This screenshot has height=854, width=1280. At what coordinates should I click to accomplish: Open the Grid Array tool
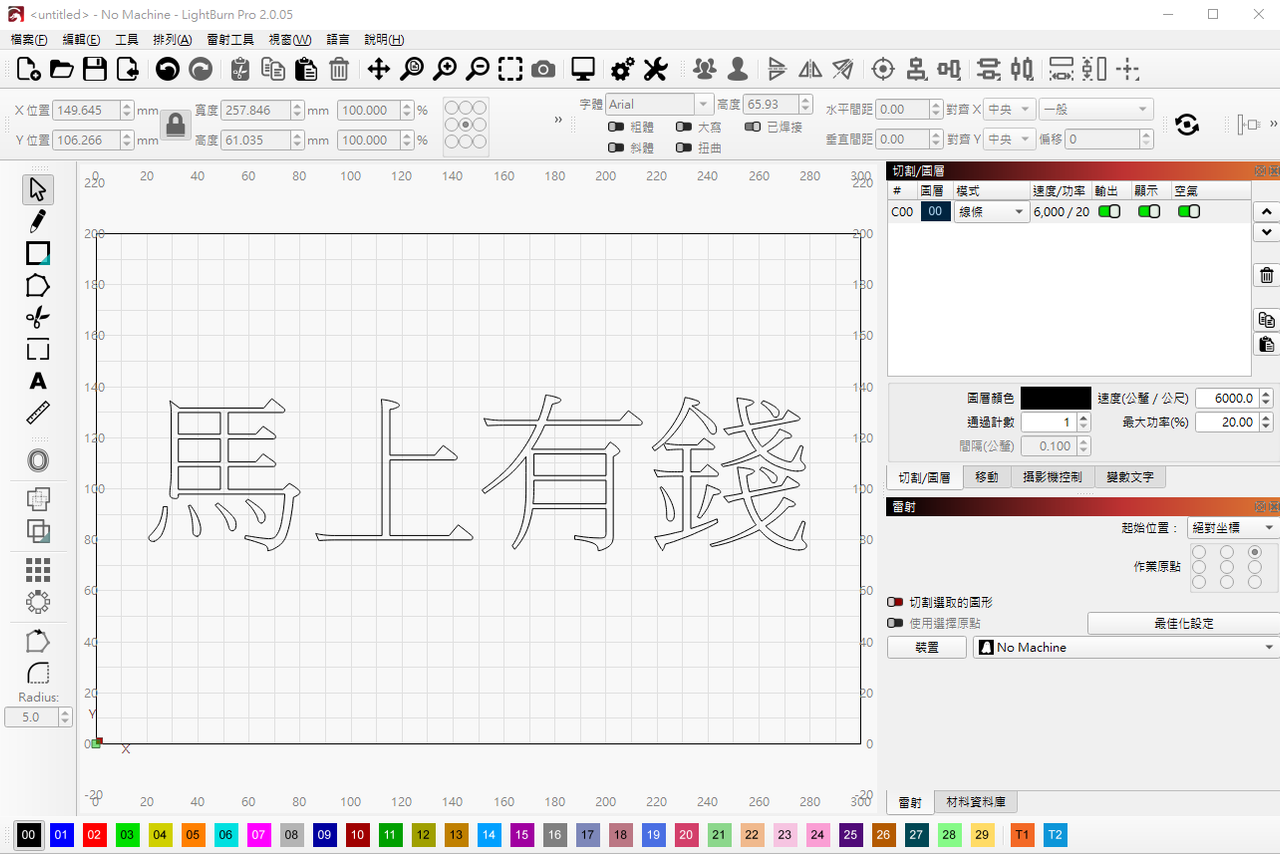coord(38,570)
